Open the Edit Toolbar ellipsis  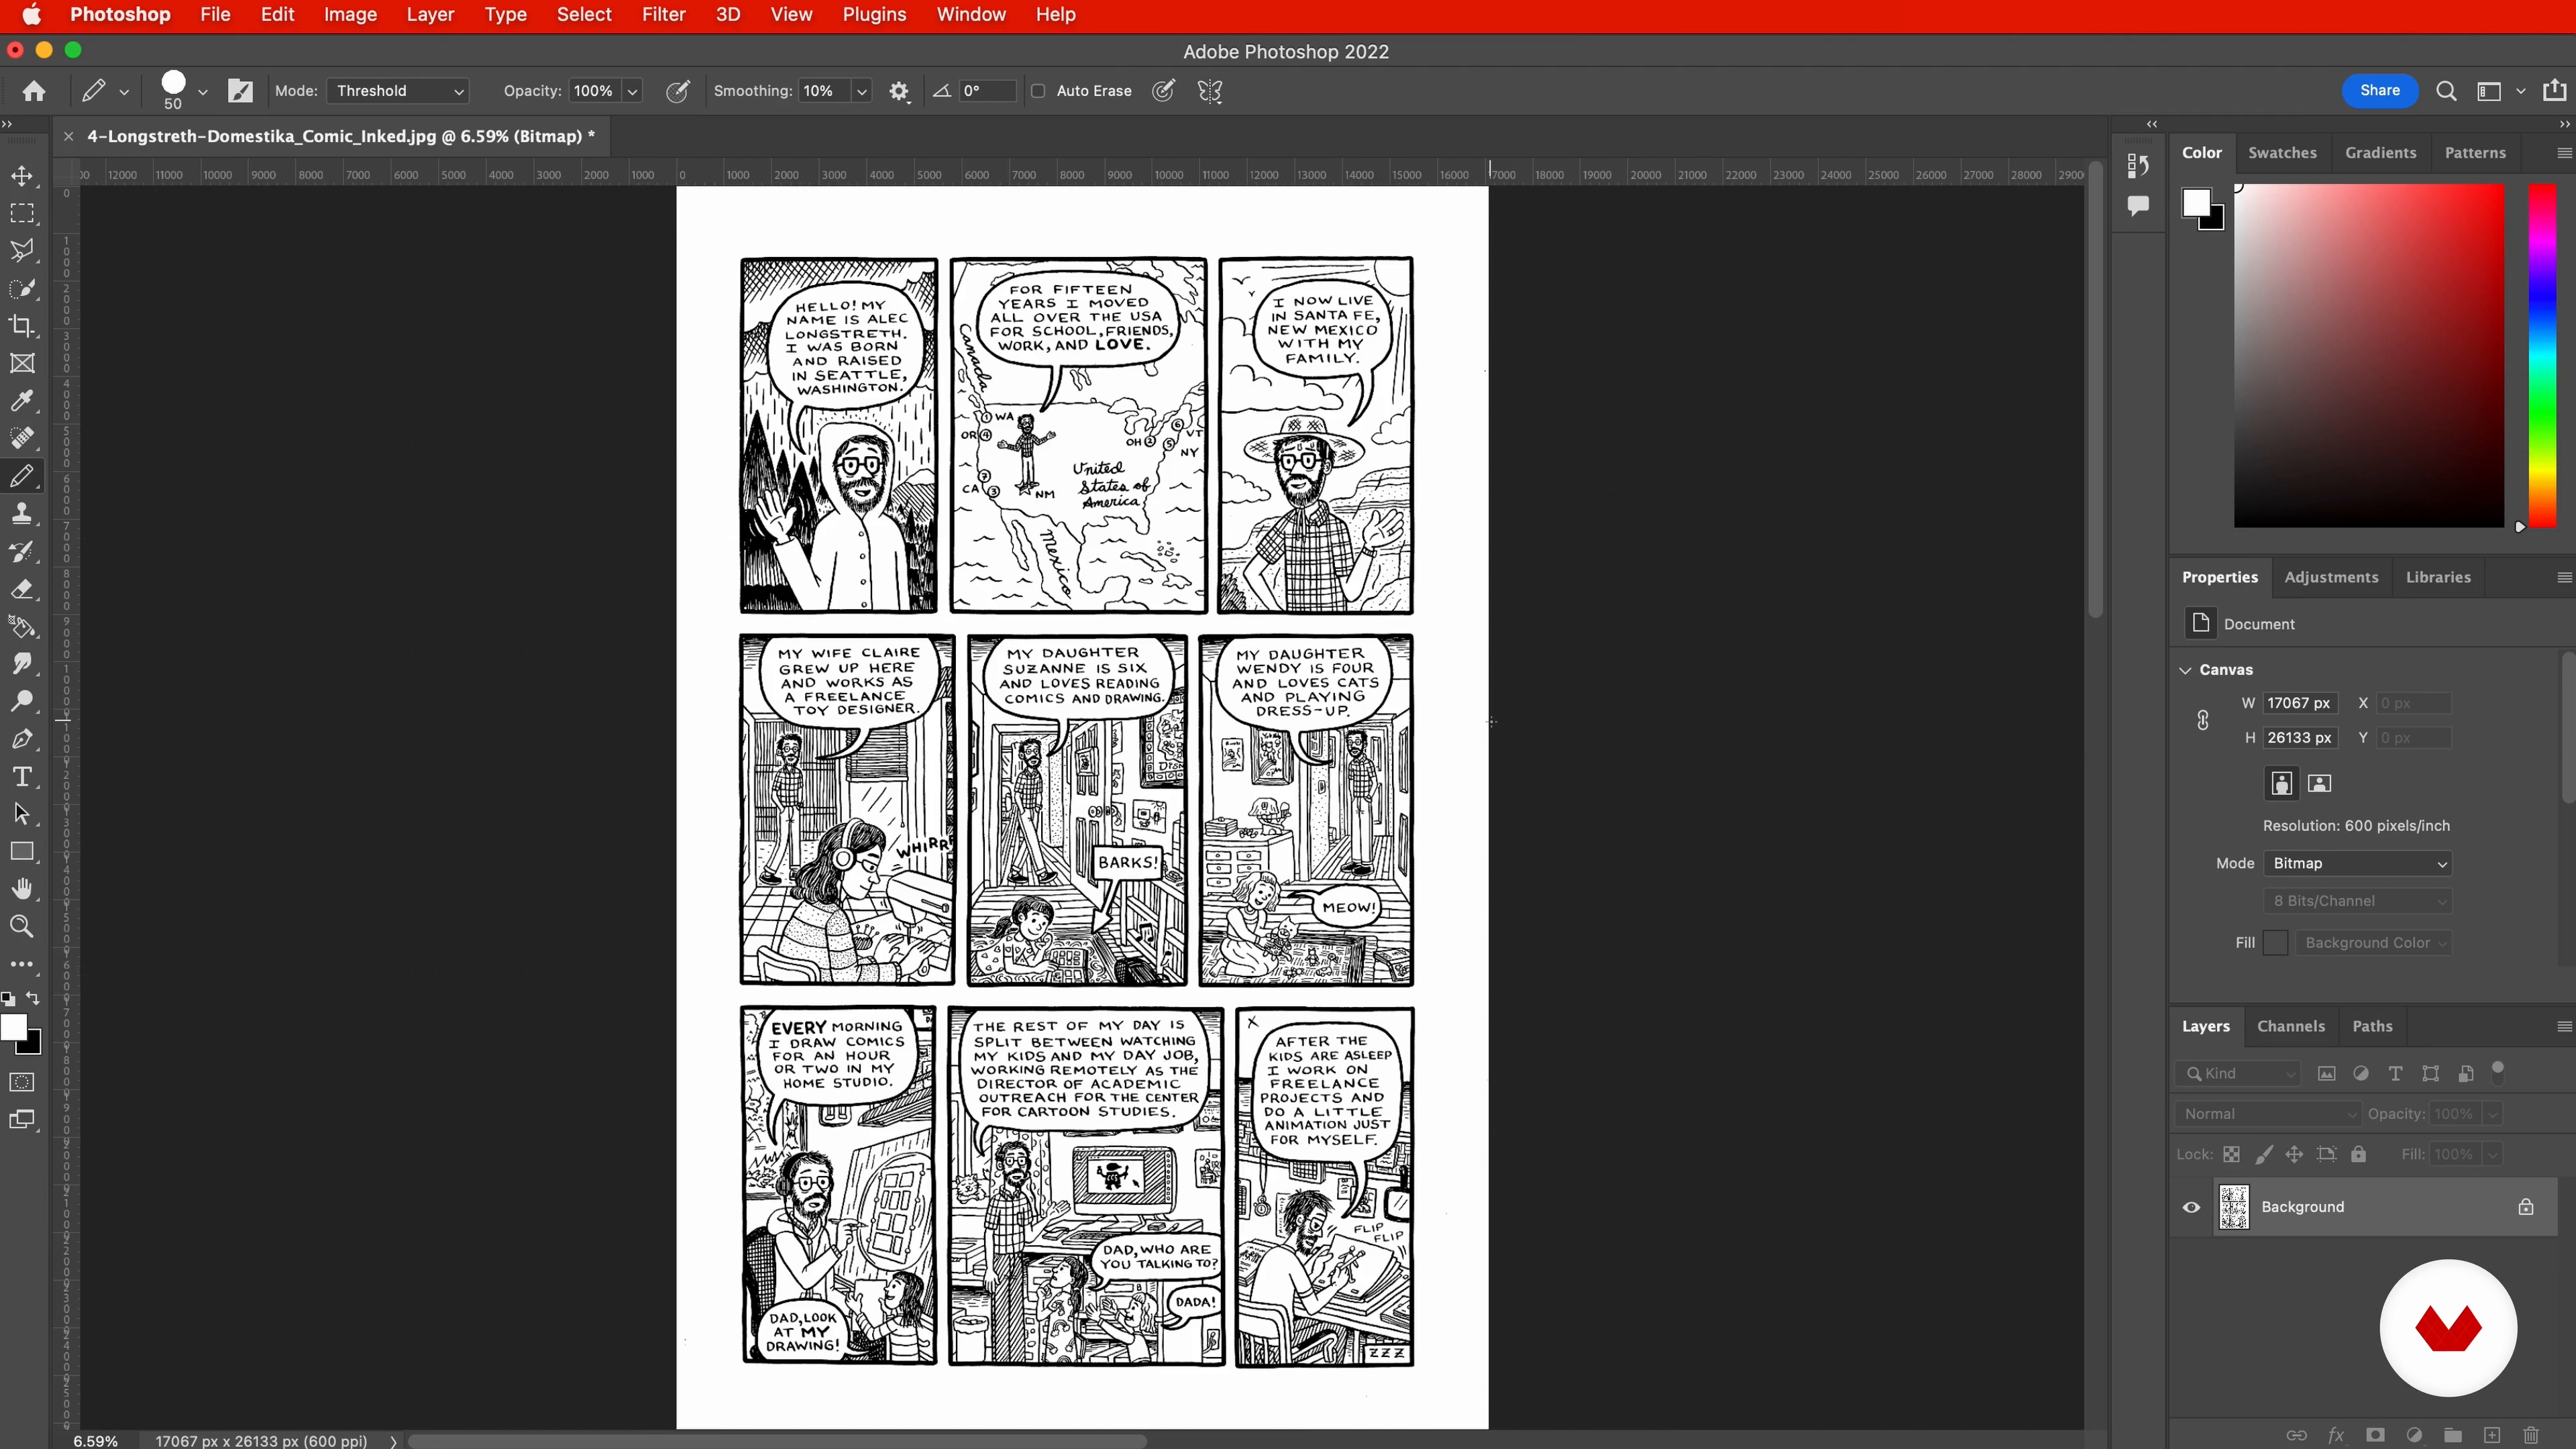(x=22, y=964)
